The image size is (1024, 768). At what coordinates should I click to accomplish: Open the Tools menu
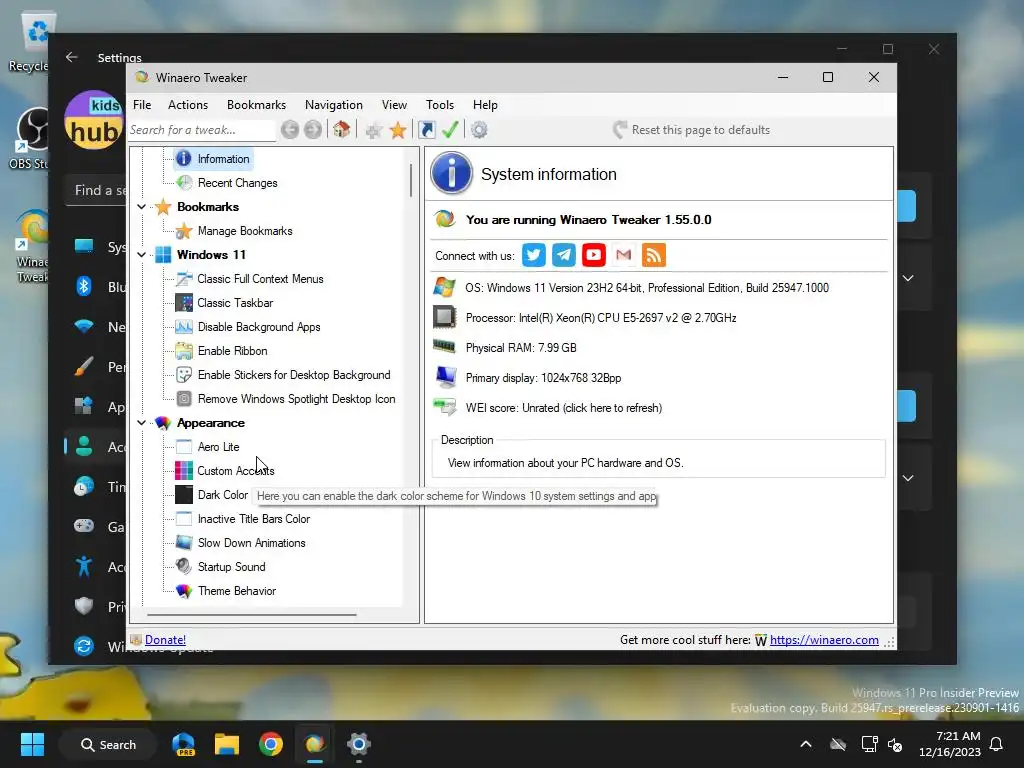pos(440,104)
